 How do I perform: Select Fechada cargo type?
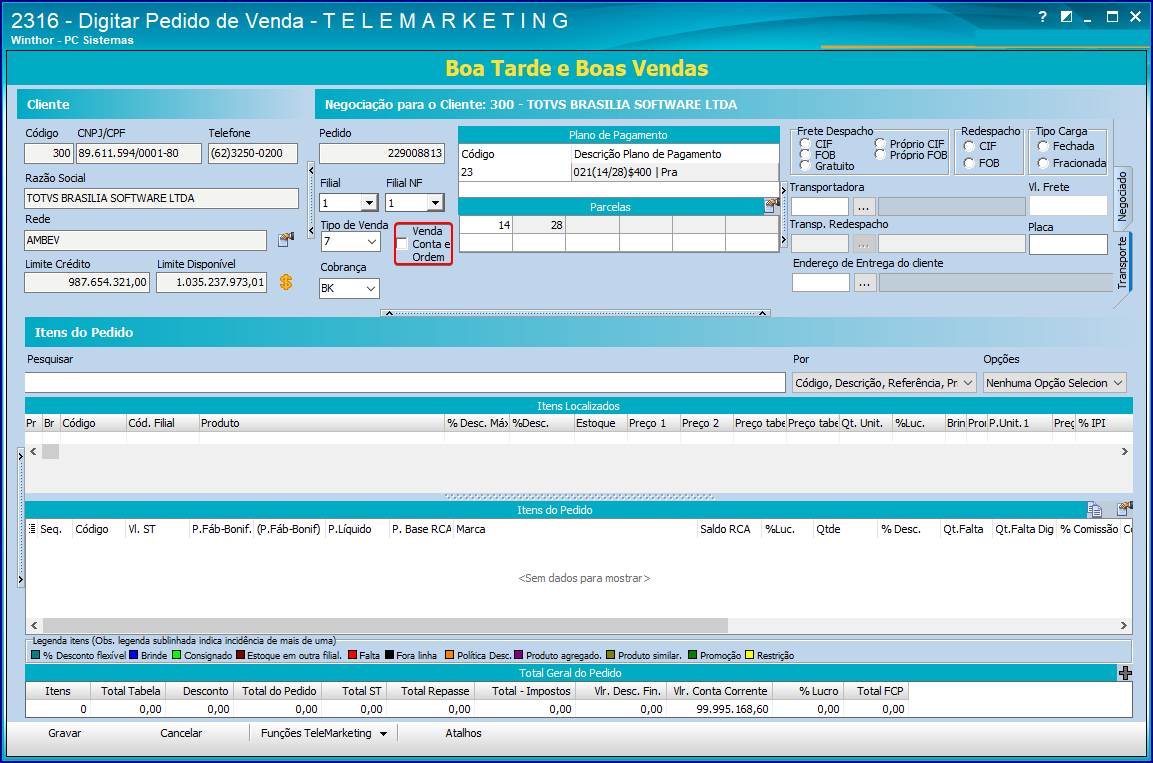coord(1043,146)
